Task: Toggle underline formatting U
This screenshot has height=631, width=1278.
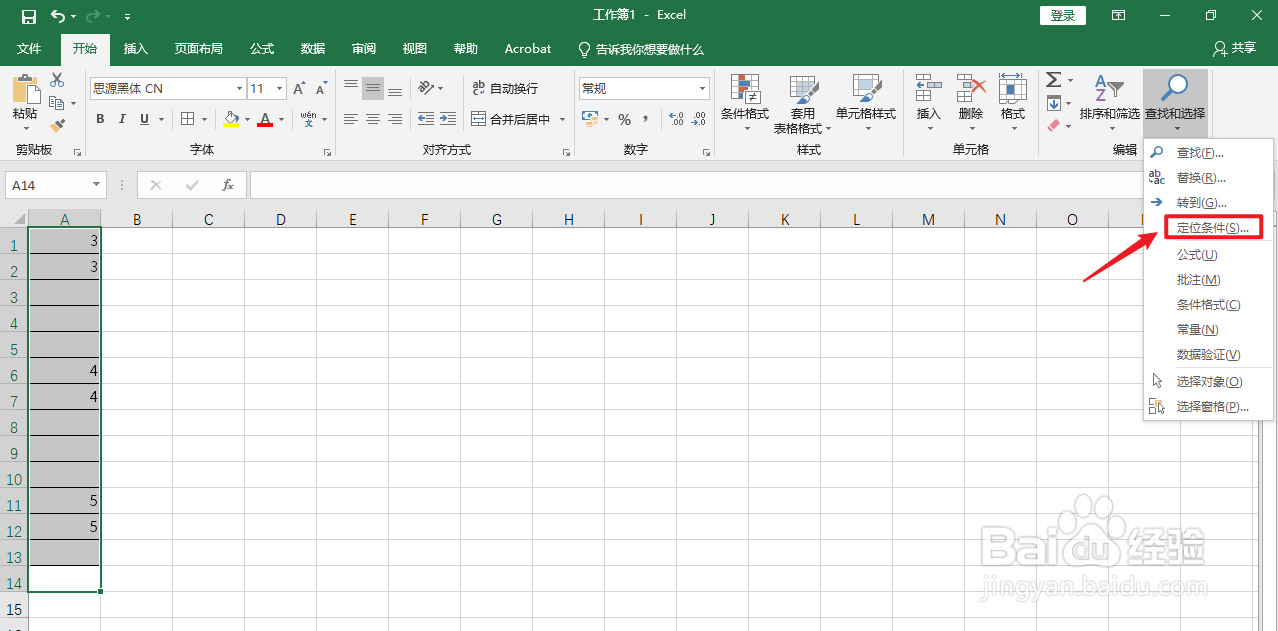Action: (x=144, y=119)
